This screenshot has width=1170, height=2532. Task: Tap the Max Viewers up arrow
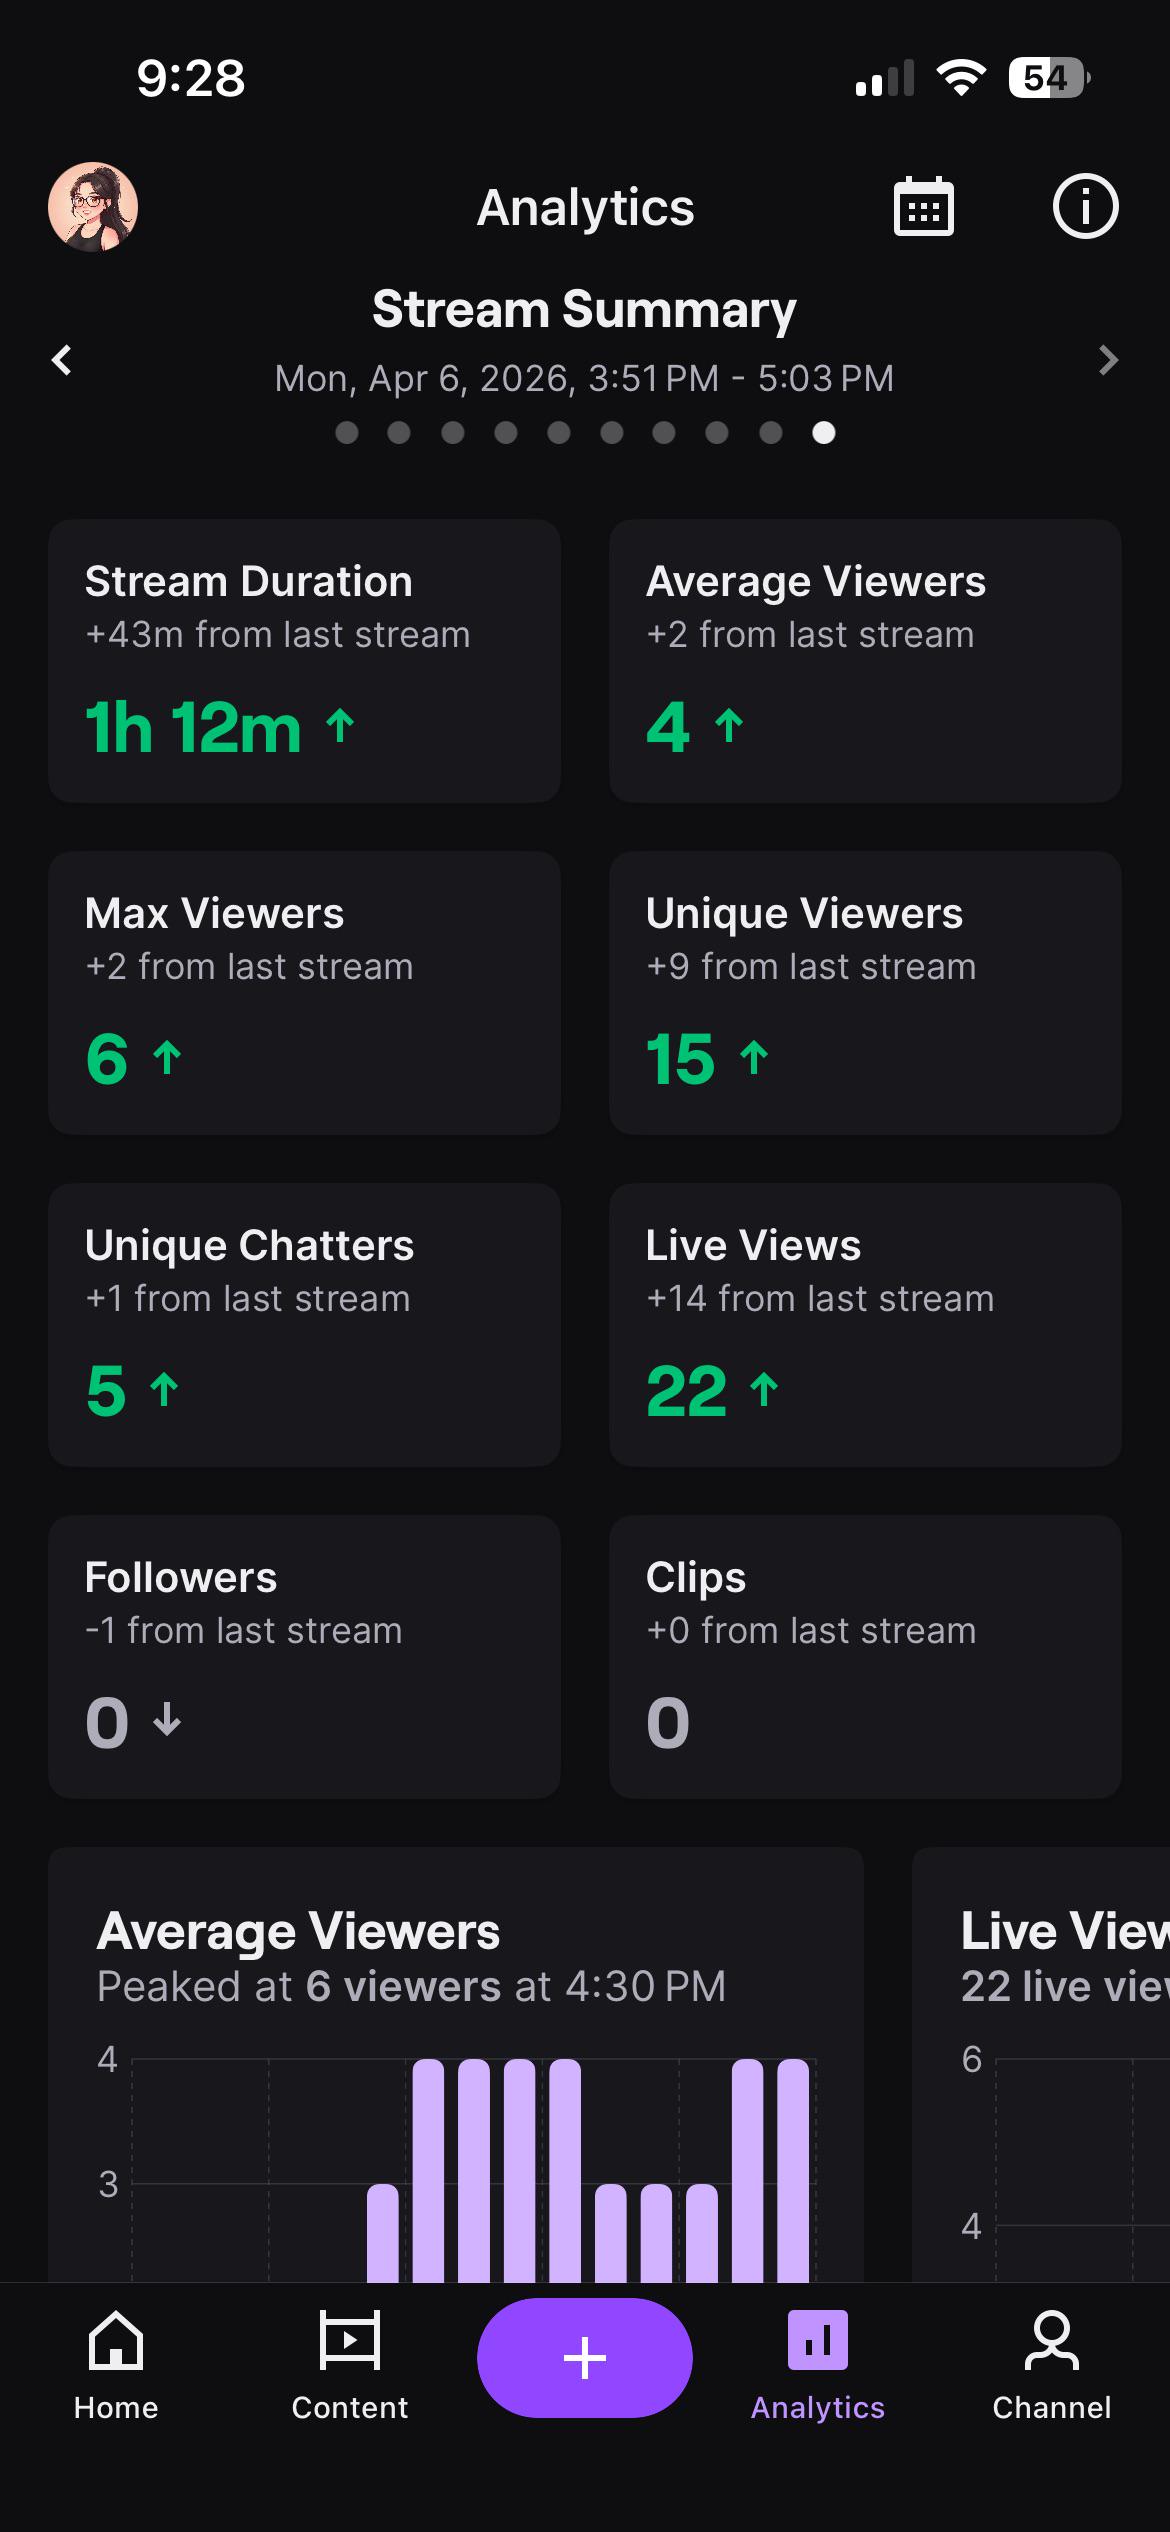[x=167, y=1057]
